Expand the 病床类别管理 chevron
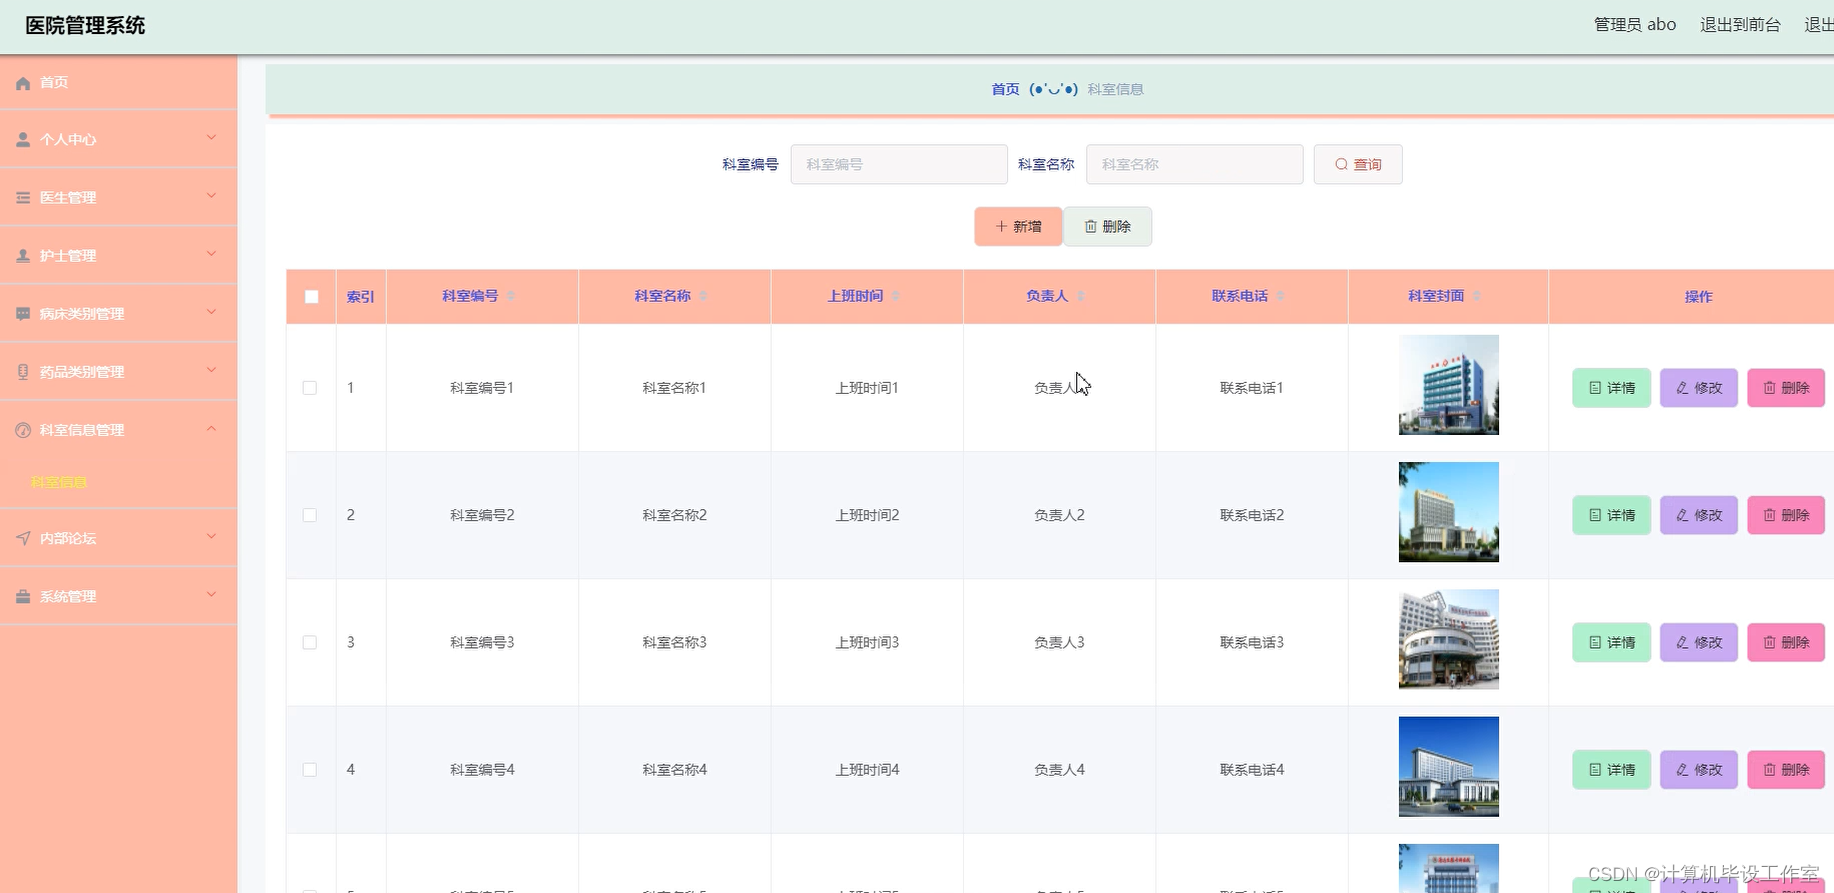Screen dimensions: 1834x893 click(x=211, y=311)
